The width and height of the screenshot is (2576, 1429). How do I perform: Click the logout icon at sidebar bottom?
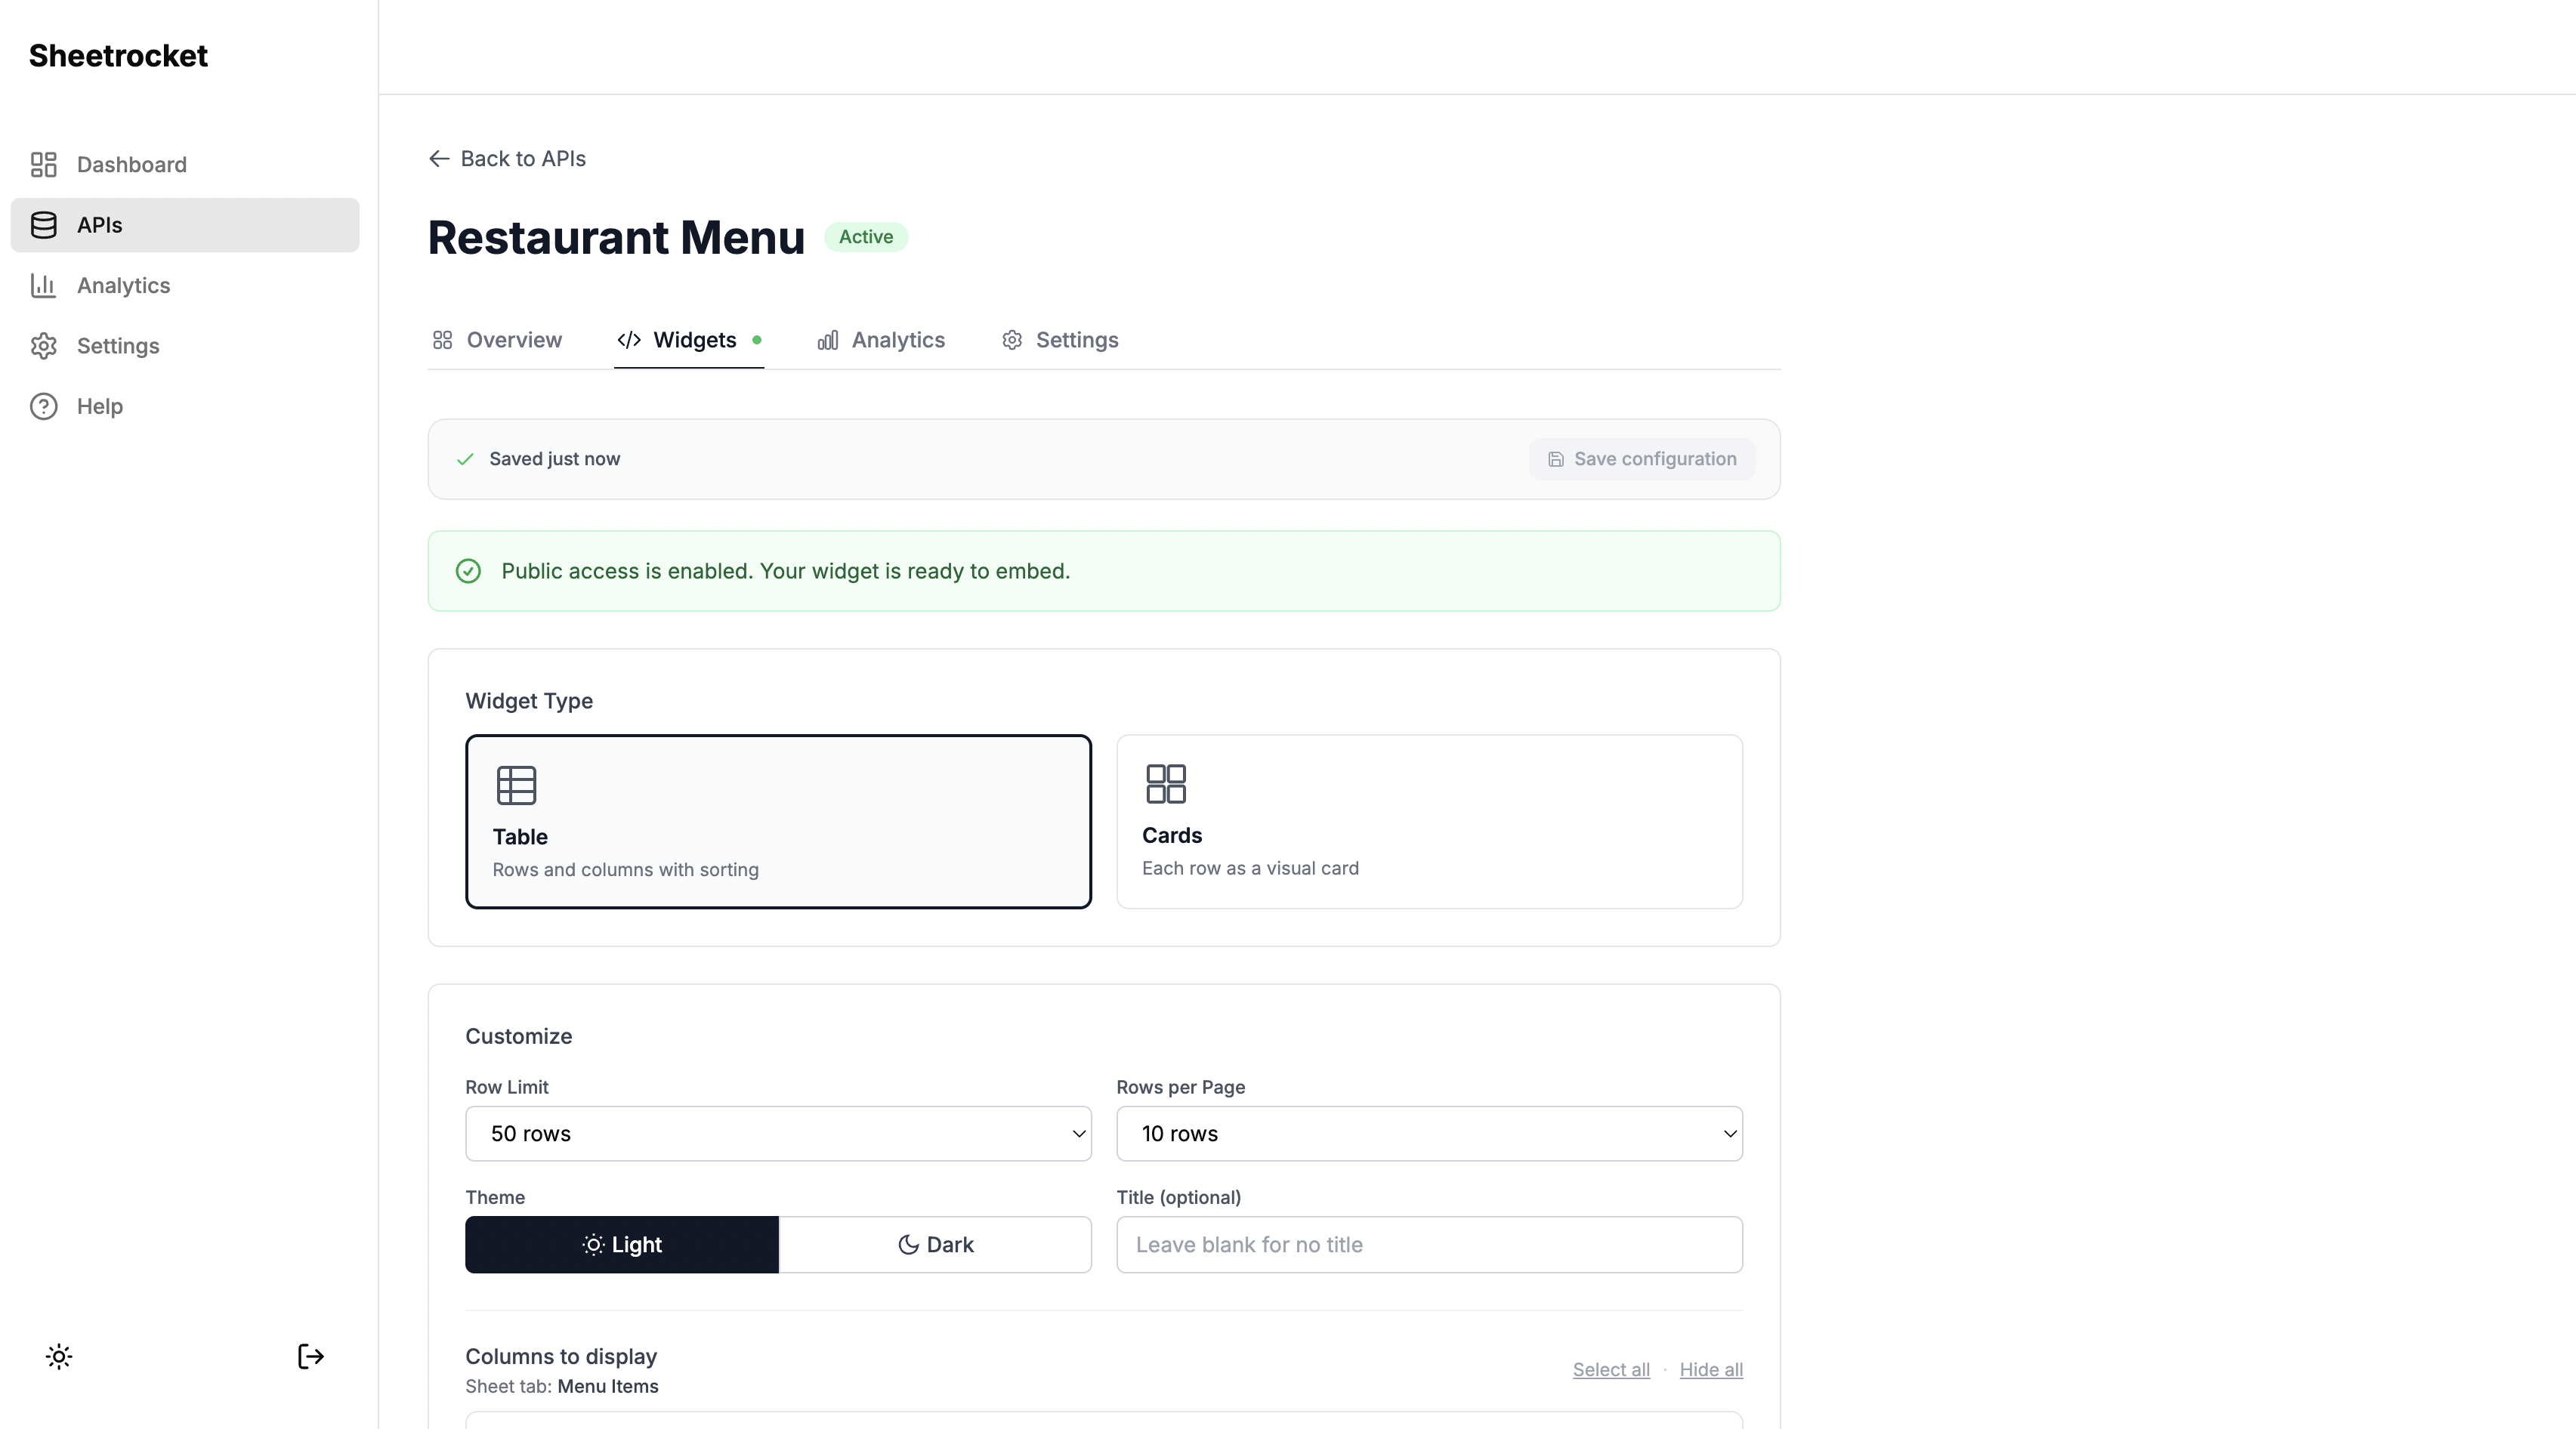click(310, 1356)
